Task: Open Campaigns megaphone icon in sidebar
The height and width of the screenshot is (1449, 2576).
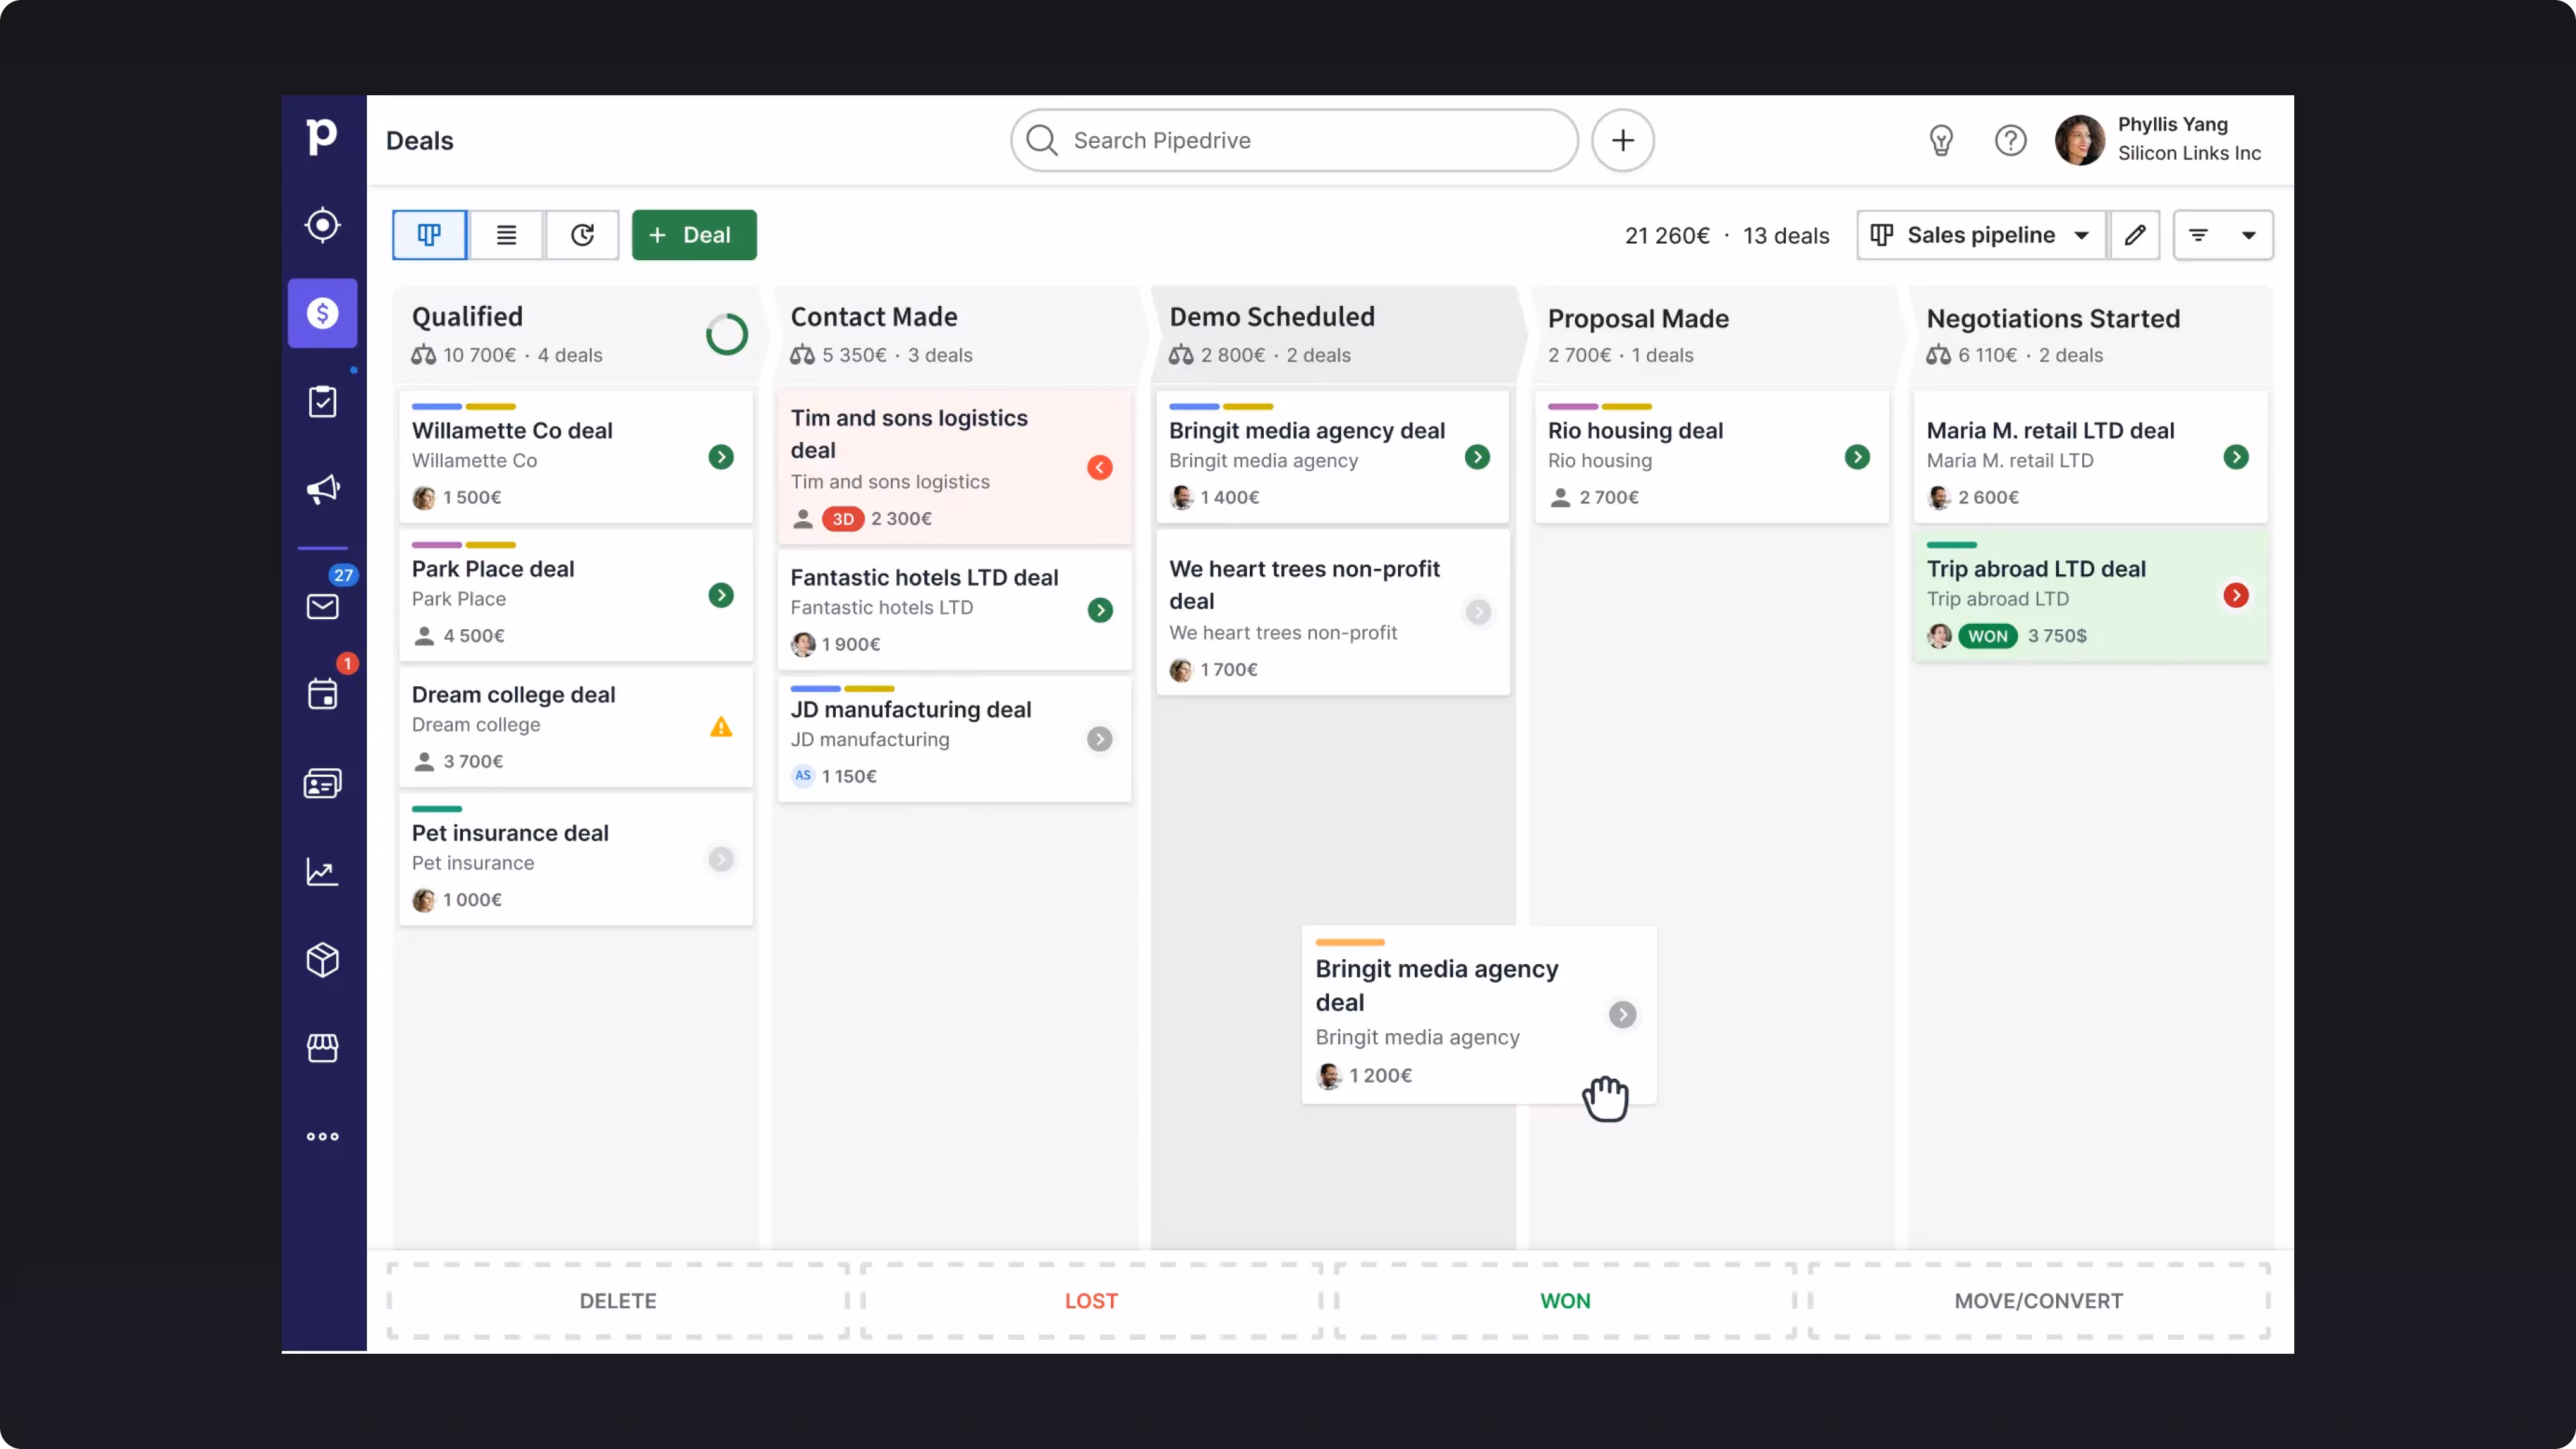Action: (x=322, y=489)
